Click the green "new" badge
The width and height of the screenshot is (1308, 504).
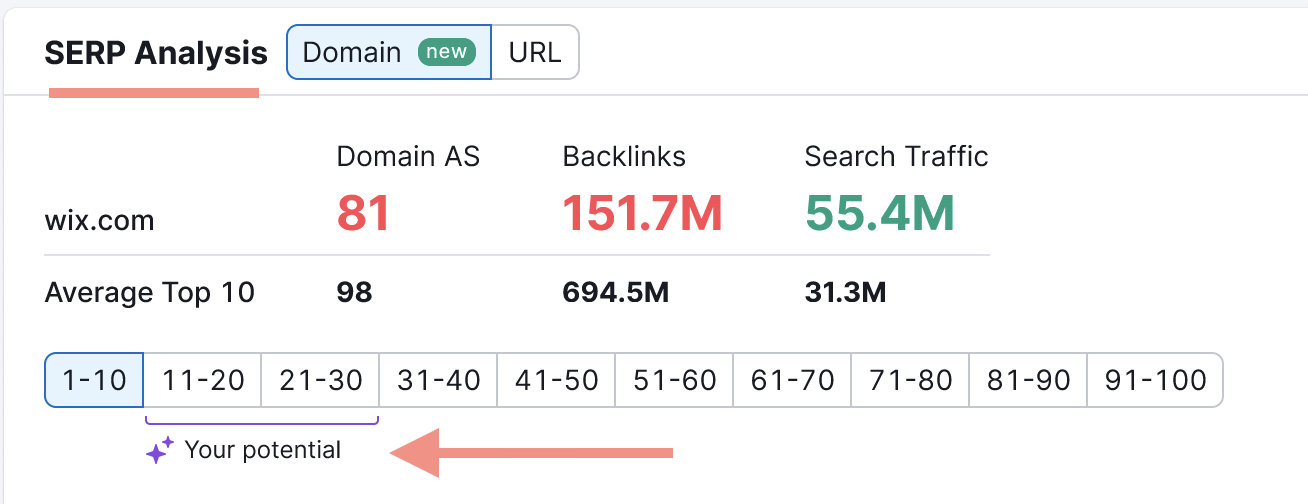pos(446,52)
